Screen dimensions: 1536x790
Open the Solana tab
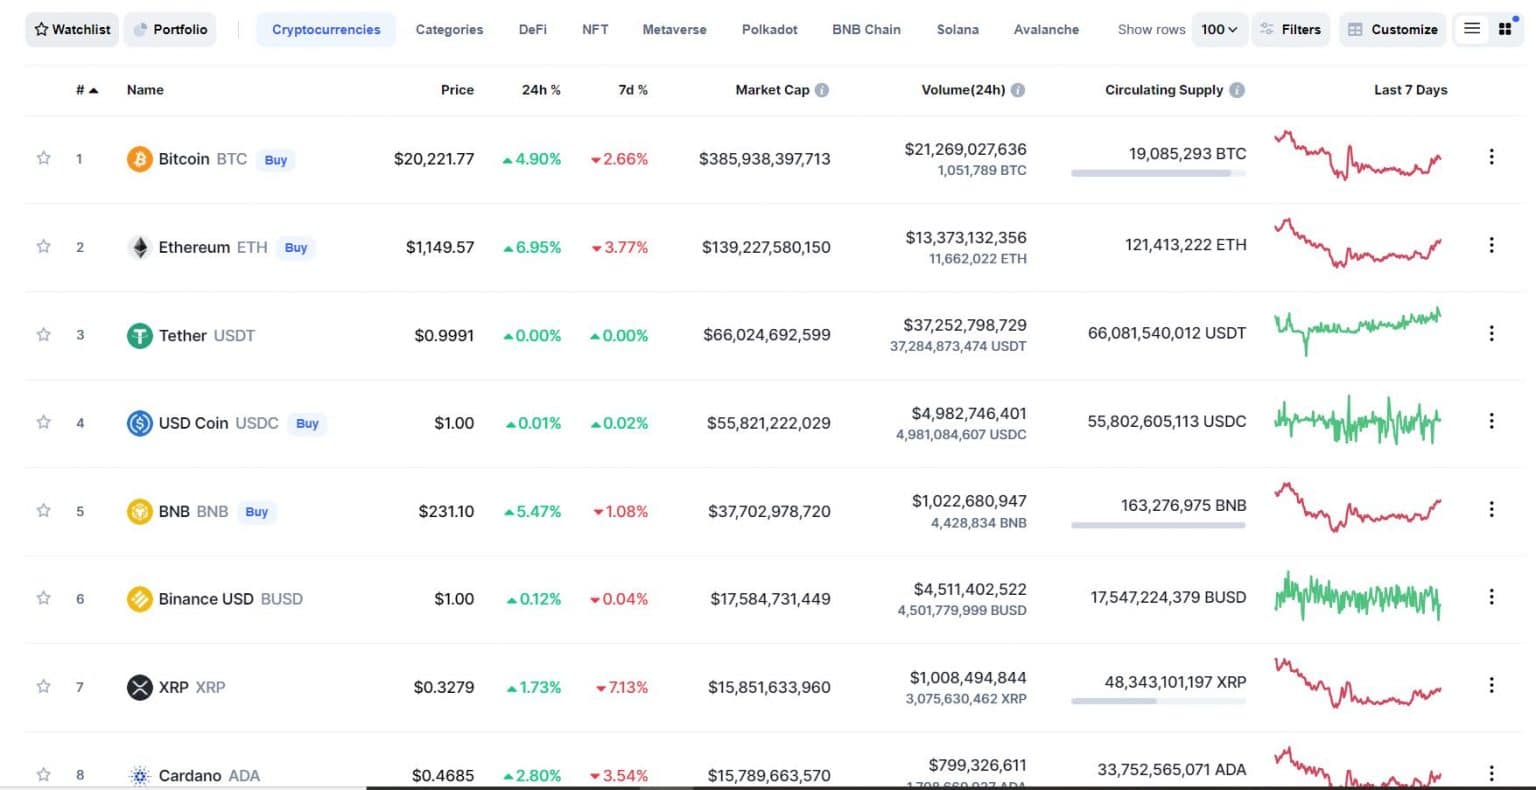tap(958, 29)
